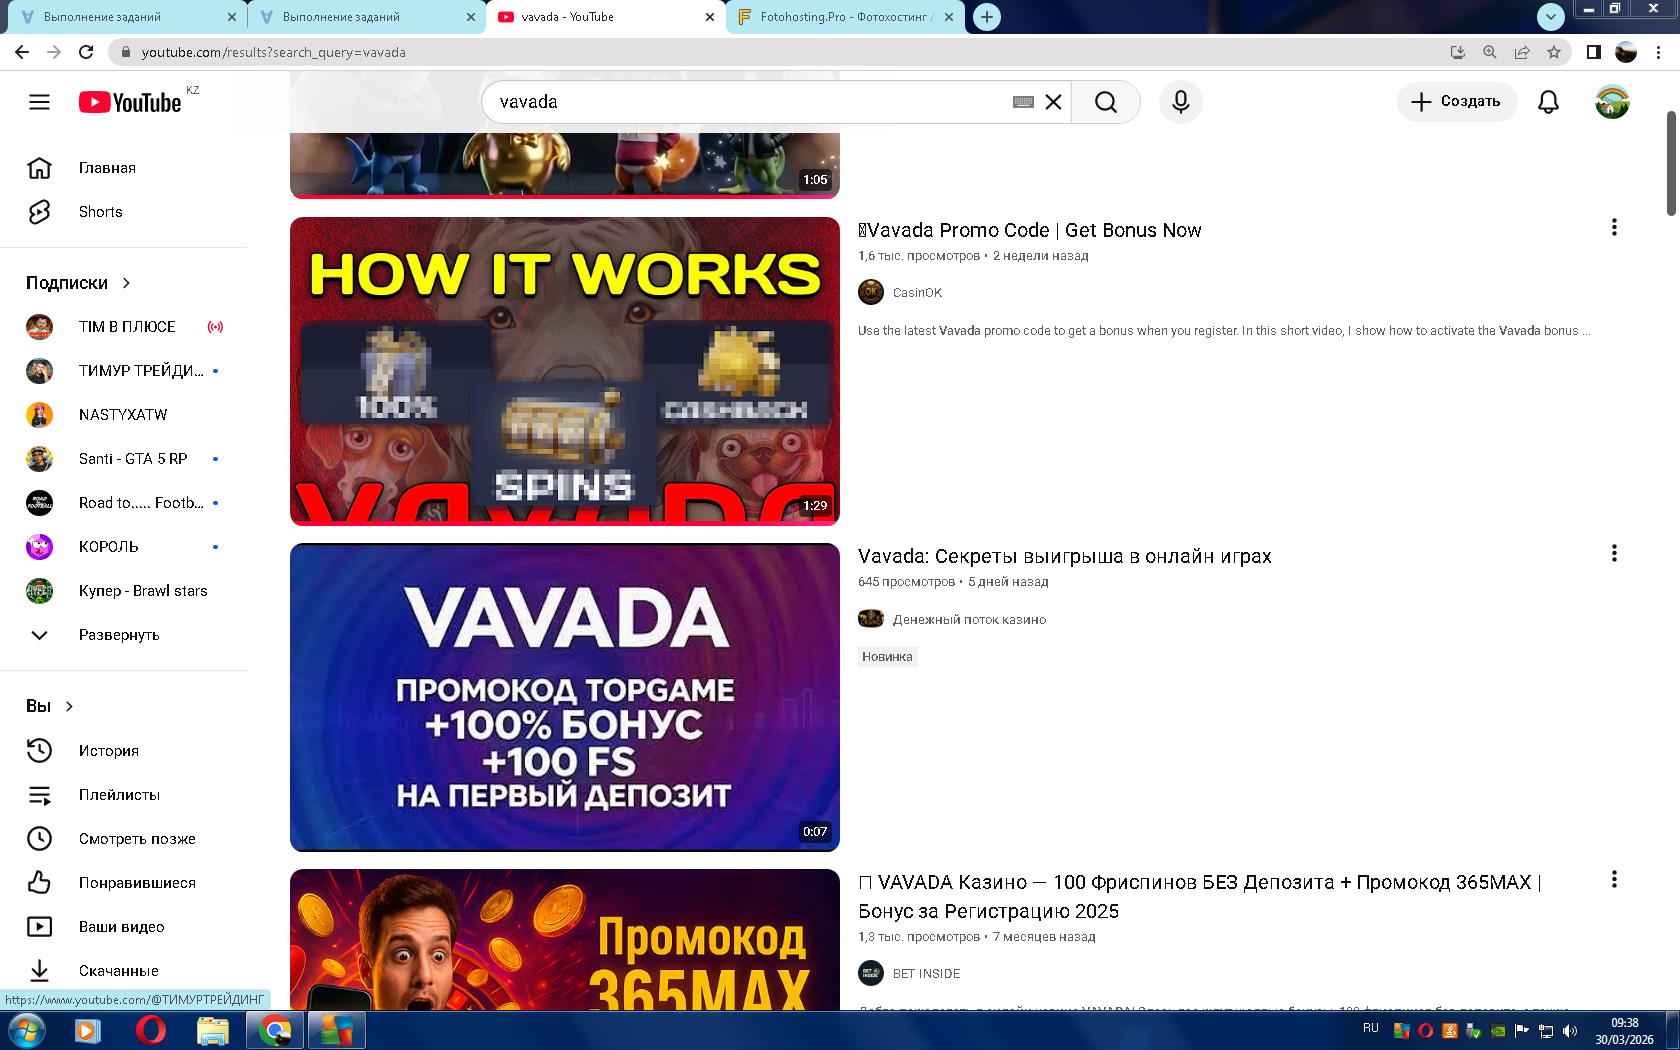Open TIM В ПЛЮСЕ subscription channel
1680x1050 pixels.
[x=123, y=327]
